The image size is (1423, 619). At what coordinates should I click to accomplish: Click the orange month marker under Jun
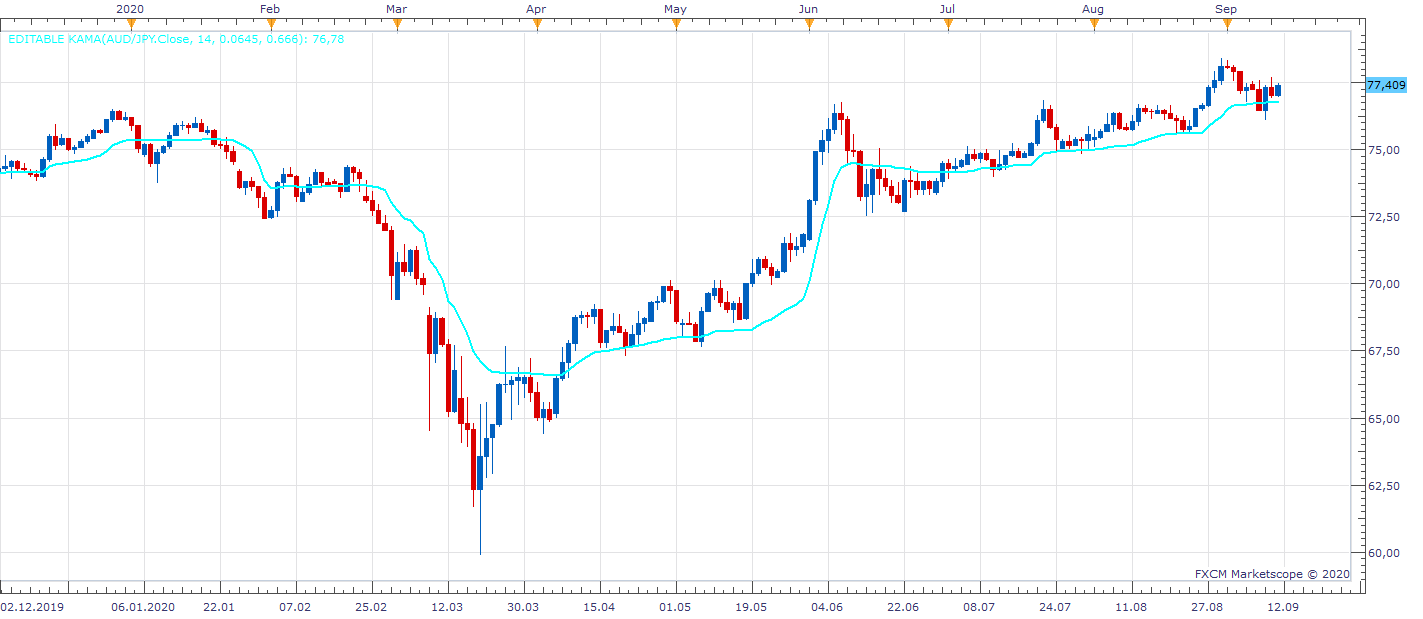tap(809, 25)
